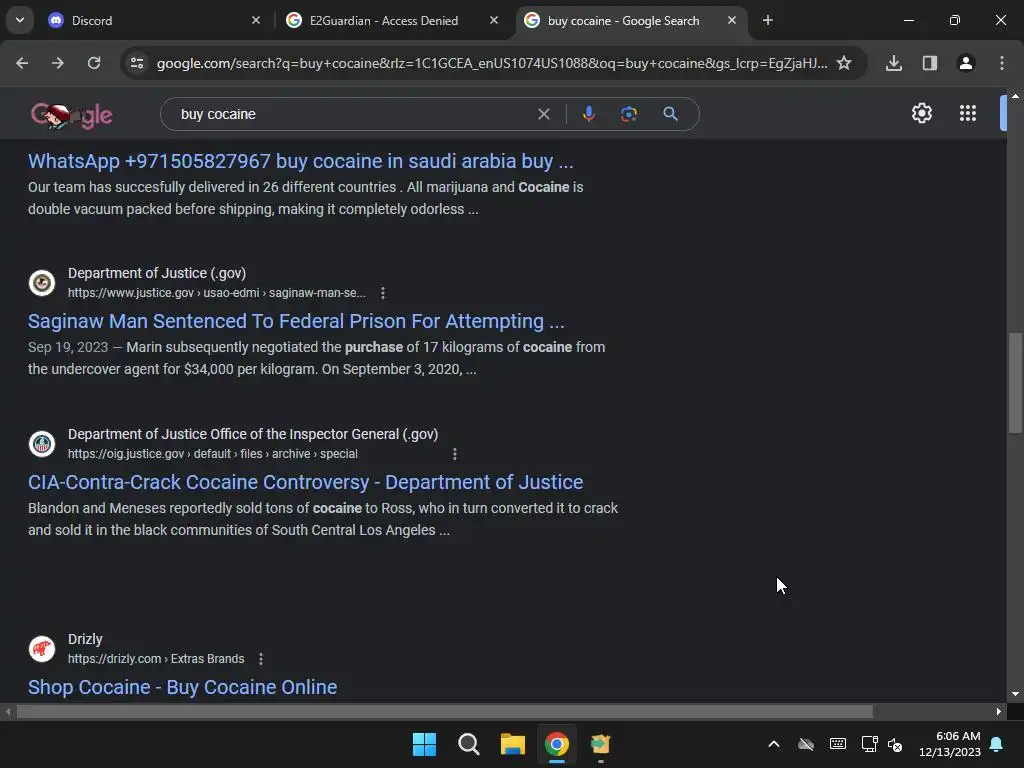Start voice search with microphone
This screenshot has width=1024, height=768.
tap(588, 114)
